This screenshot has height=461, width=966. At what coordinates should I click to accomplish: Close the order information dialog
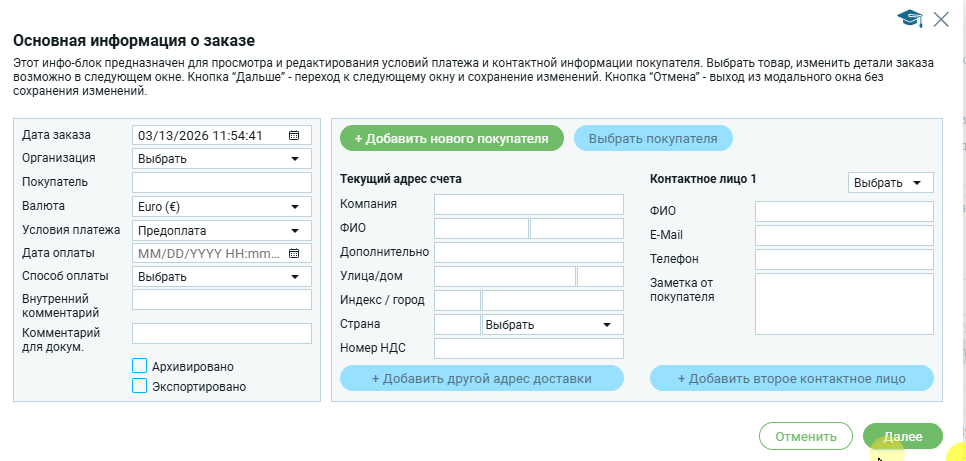click(941, 18)
